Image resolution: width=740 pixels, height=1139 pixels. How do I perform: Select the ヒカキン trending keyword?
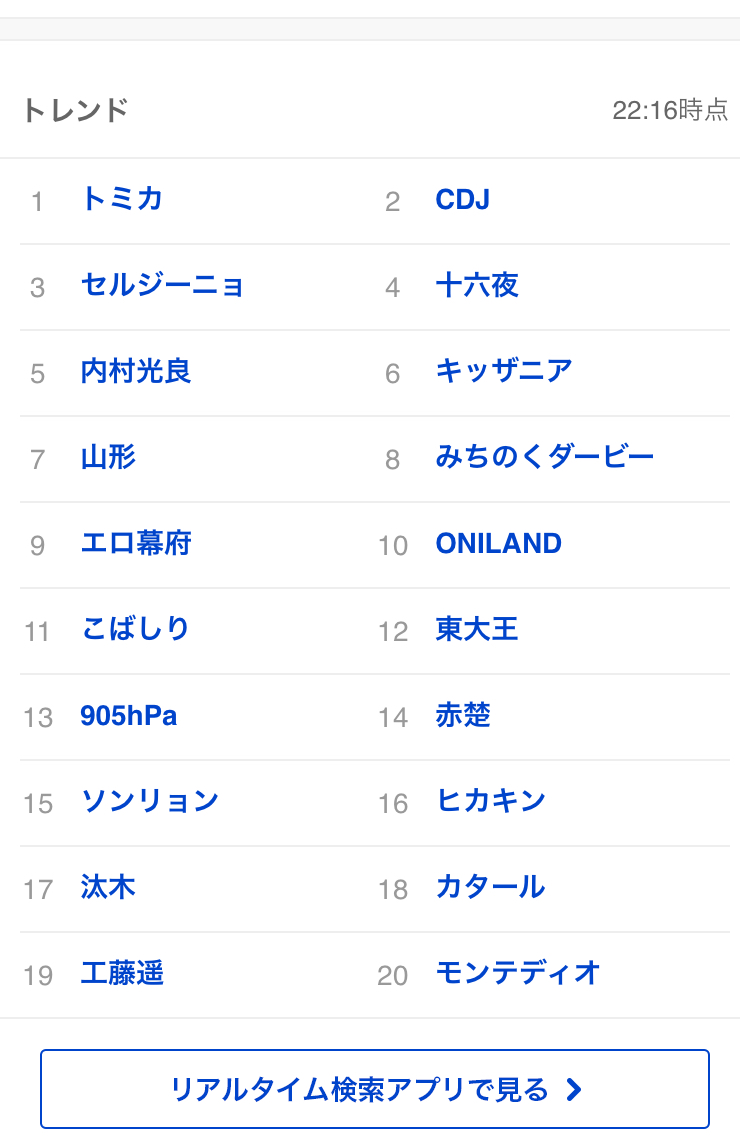(491, 801)
